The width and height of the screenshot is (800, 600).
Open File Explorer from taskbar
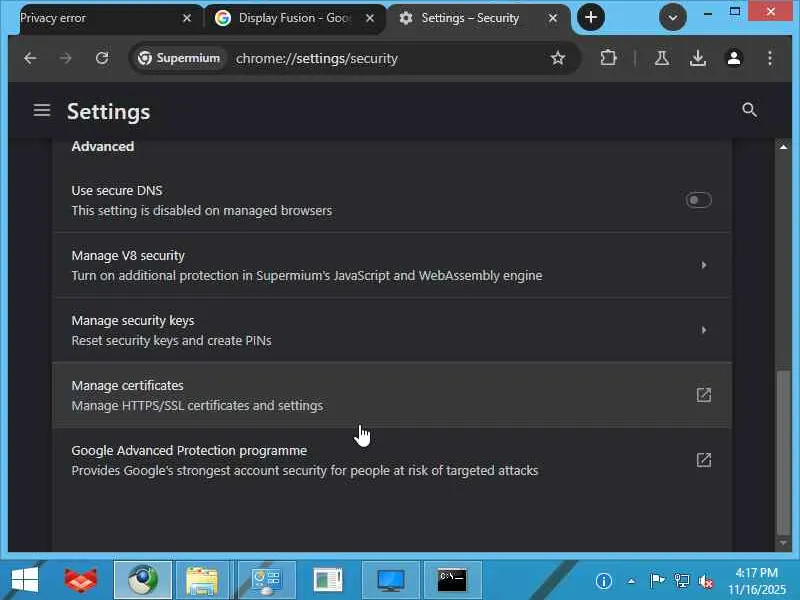[202, 580]
